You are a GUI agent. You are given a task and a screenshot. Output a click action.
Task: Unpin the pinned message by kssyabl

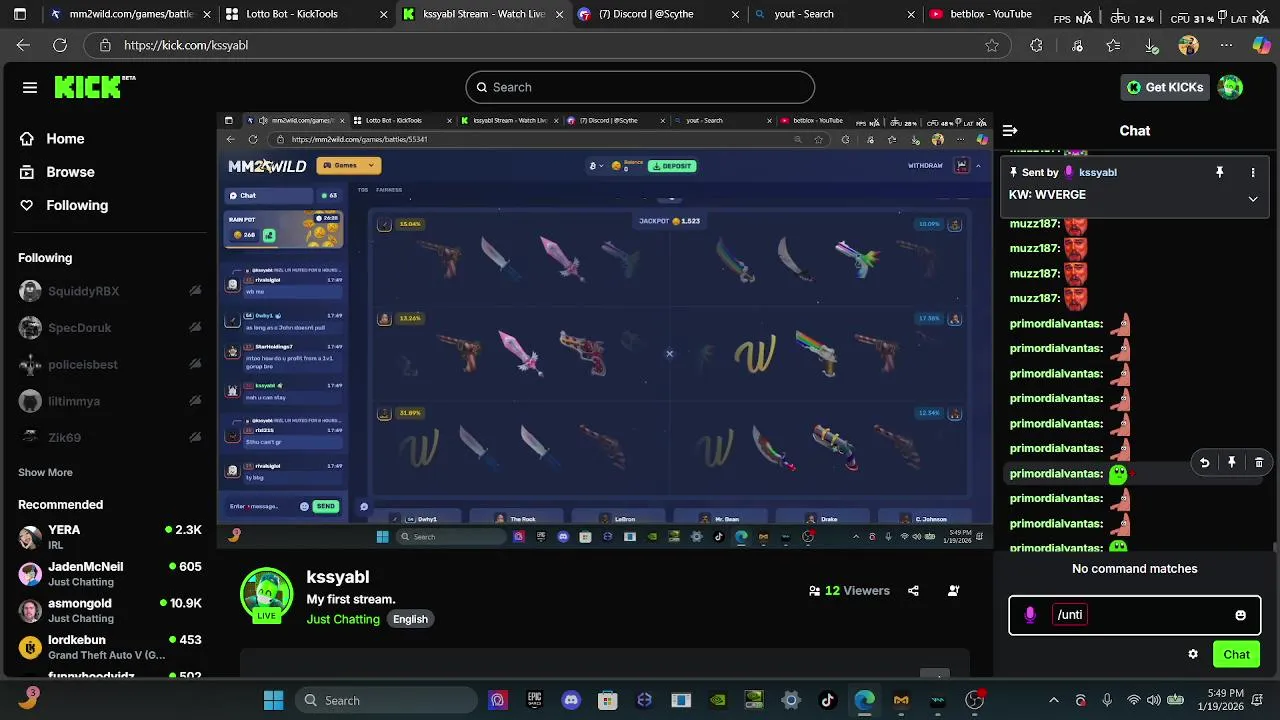point(1219,173)
